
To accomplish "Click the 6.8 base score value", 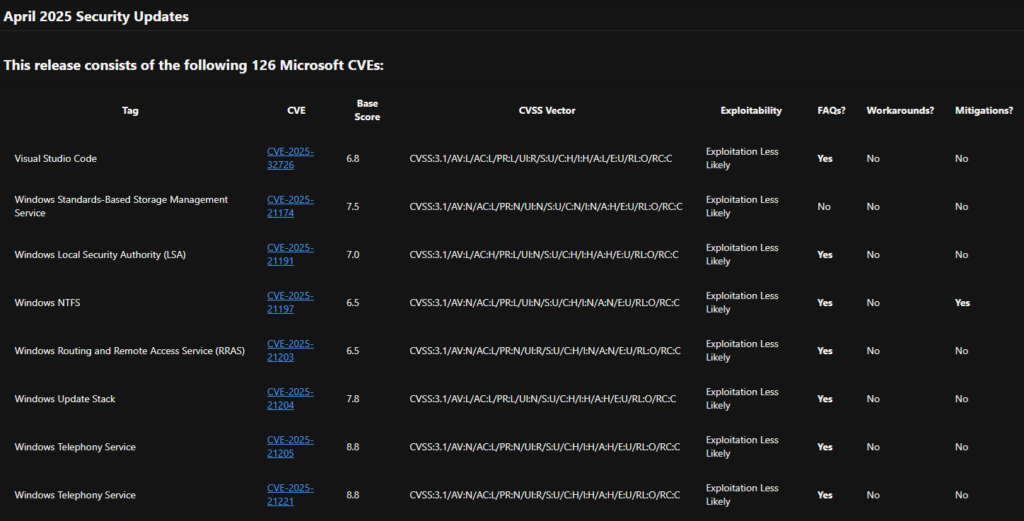I will tap(353, 159).
